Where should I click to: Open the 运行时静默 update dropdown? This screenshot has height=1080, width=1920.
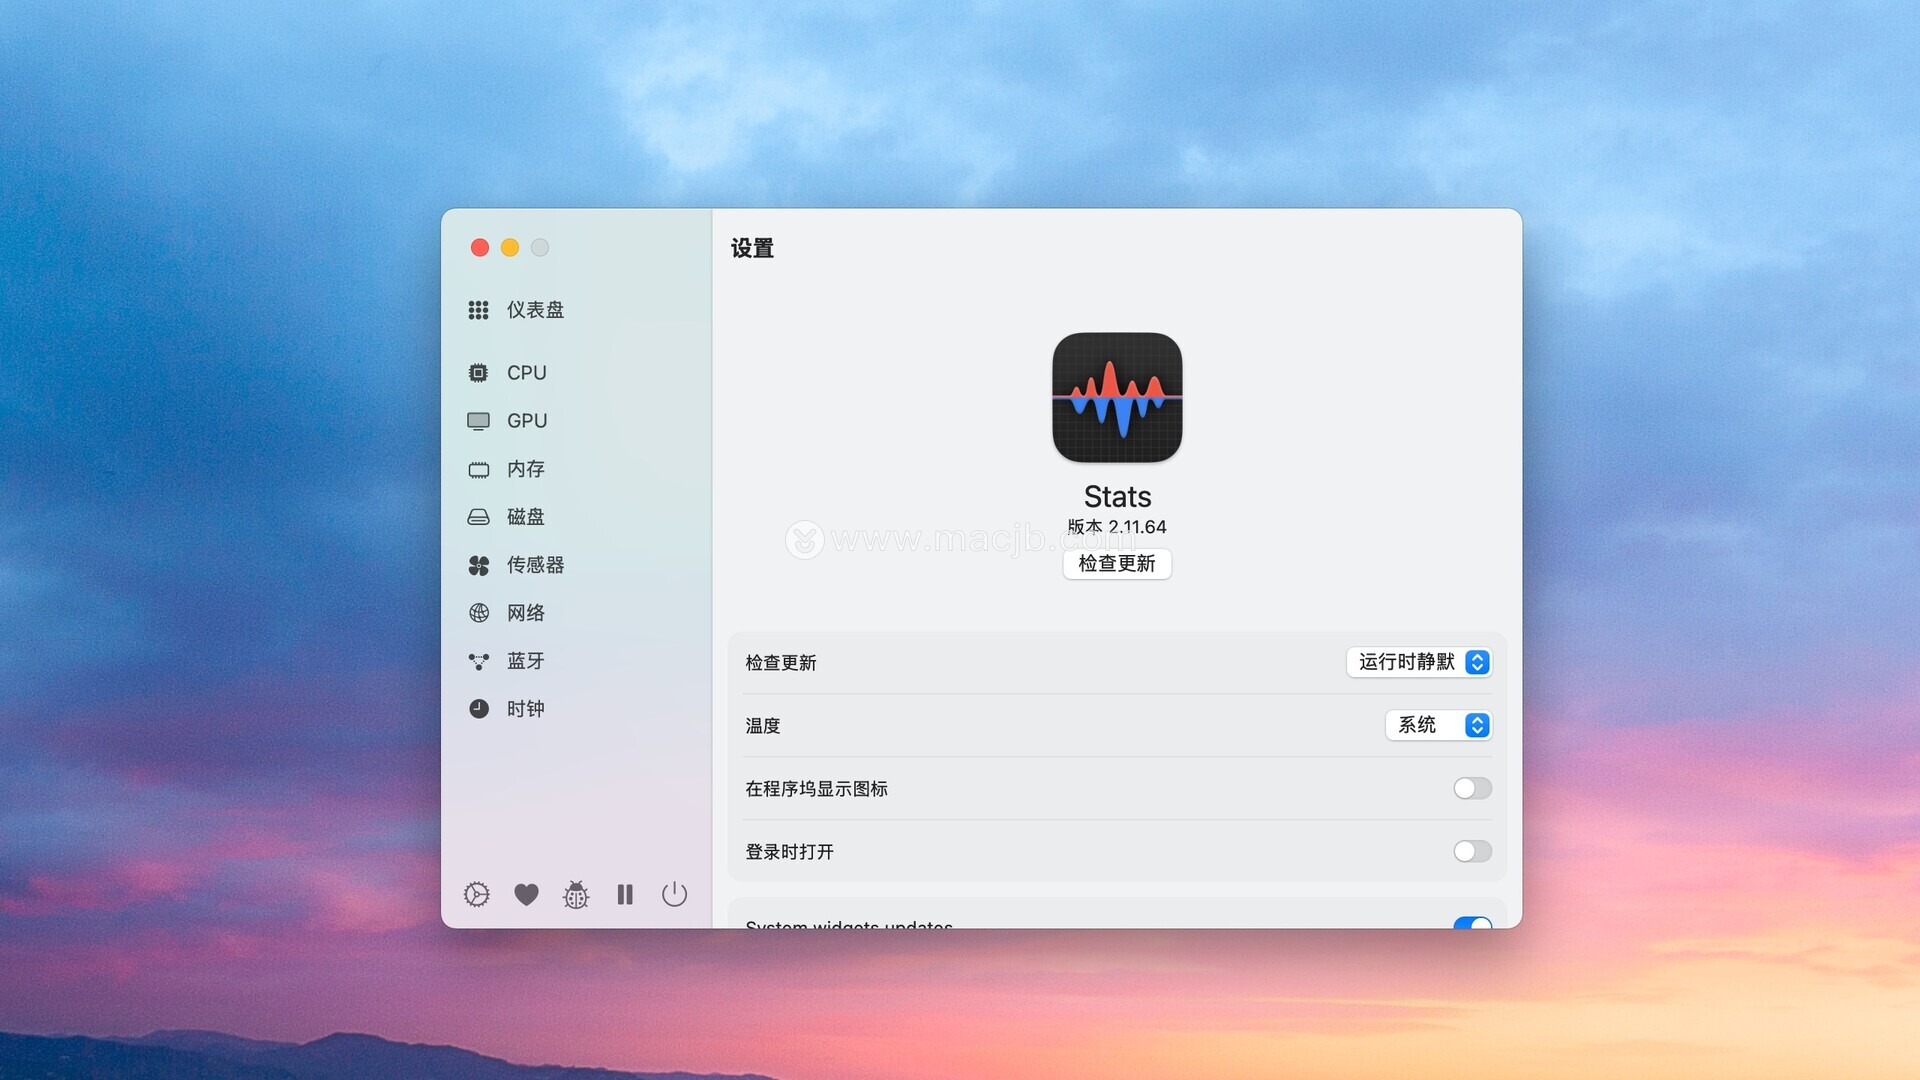coord(1419,662)
